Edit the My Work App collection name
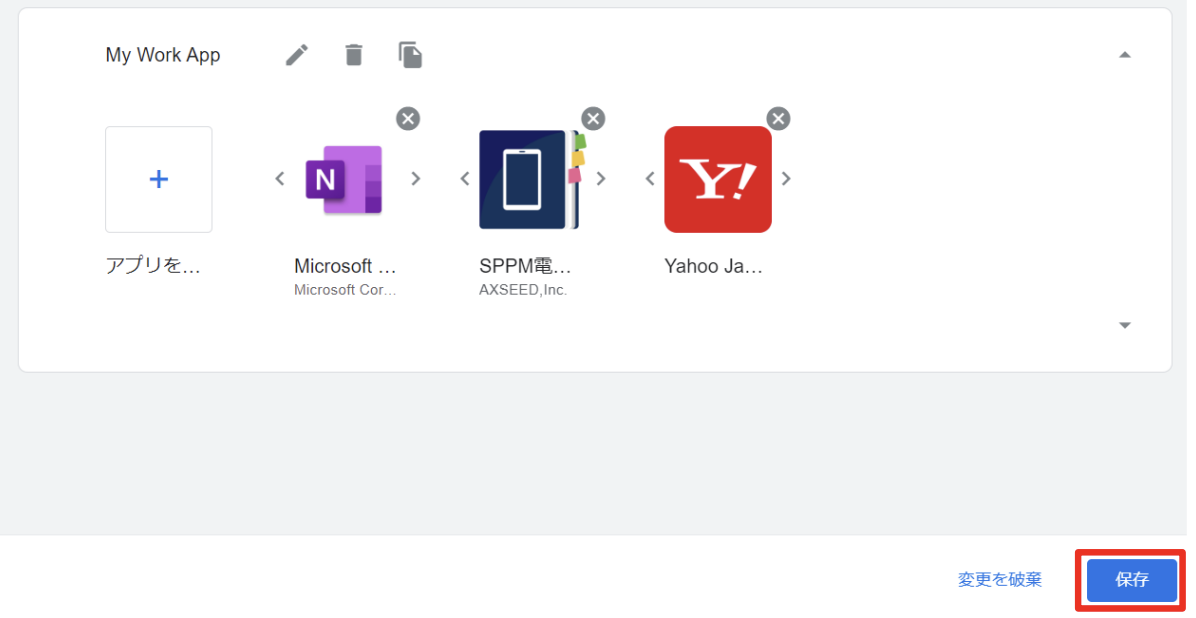Screen dimensions: 1196x618 click(x=297, y=55)
